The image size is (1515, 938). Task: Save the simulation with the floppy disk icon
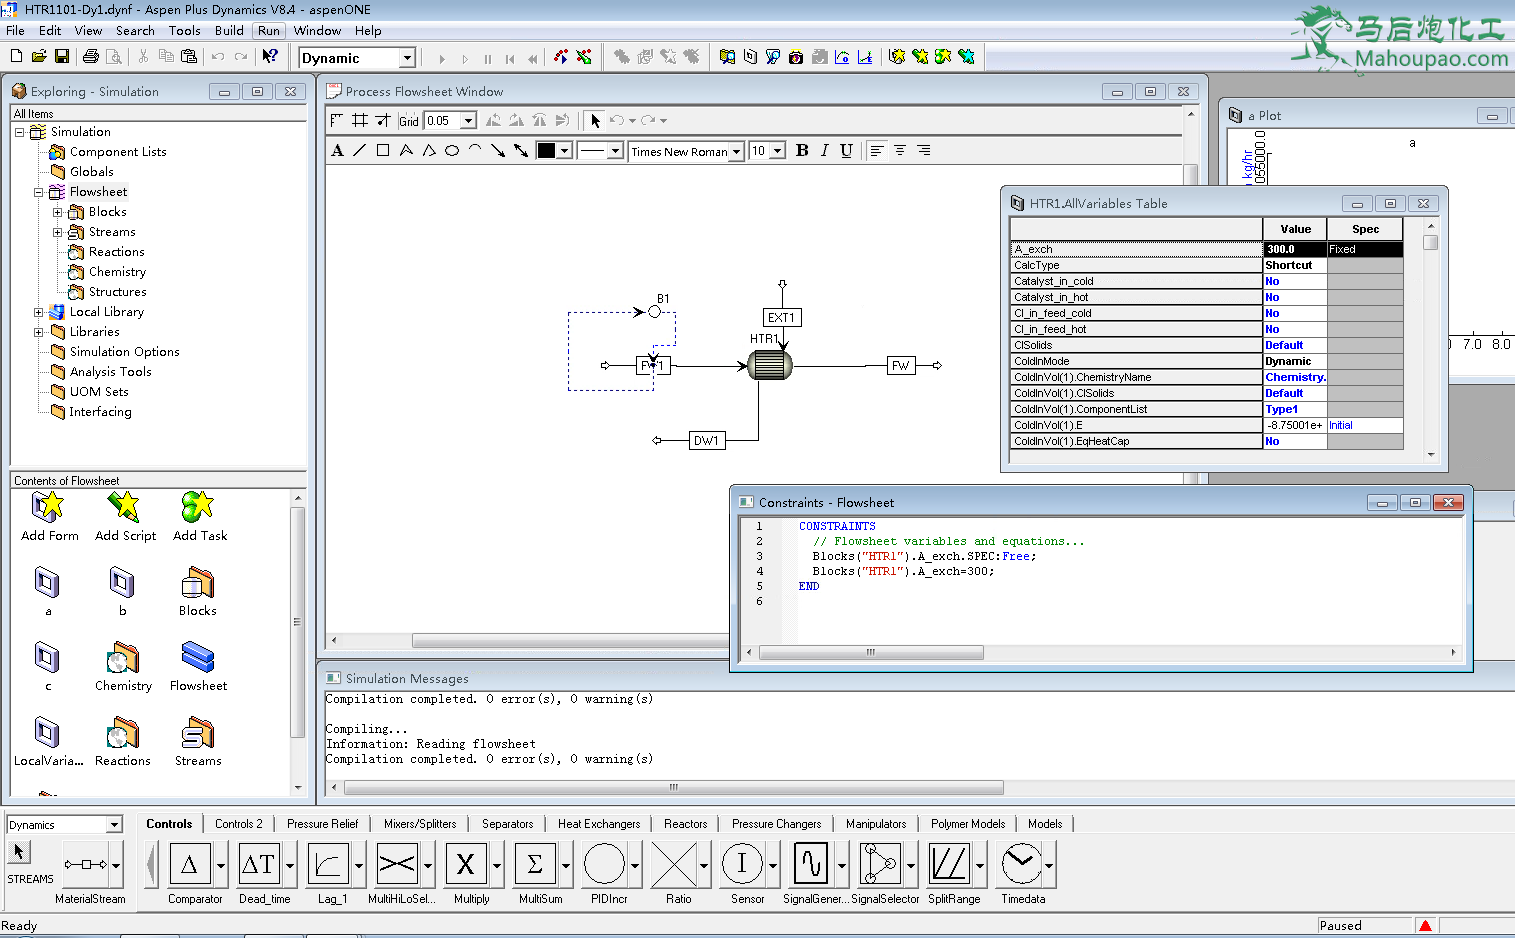pos(62,57)
